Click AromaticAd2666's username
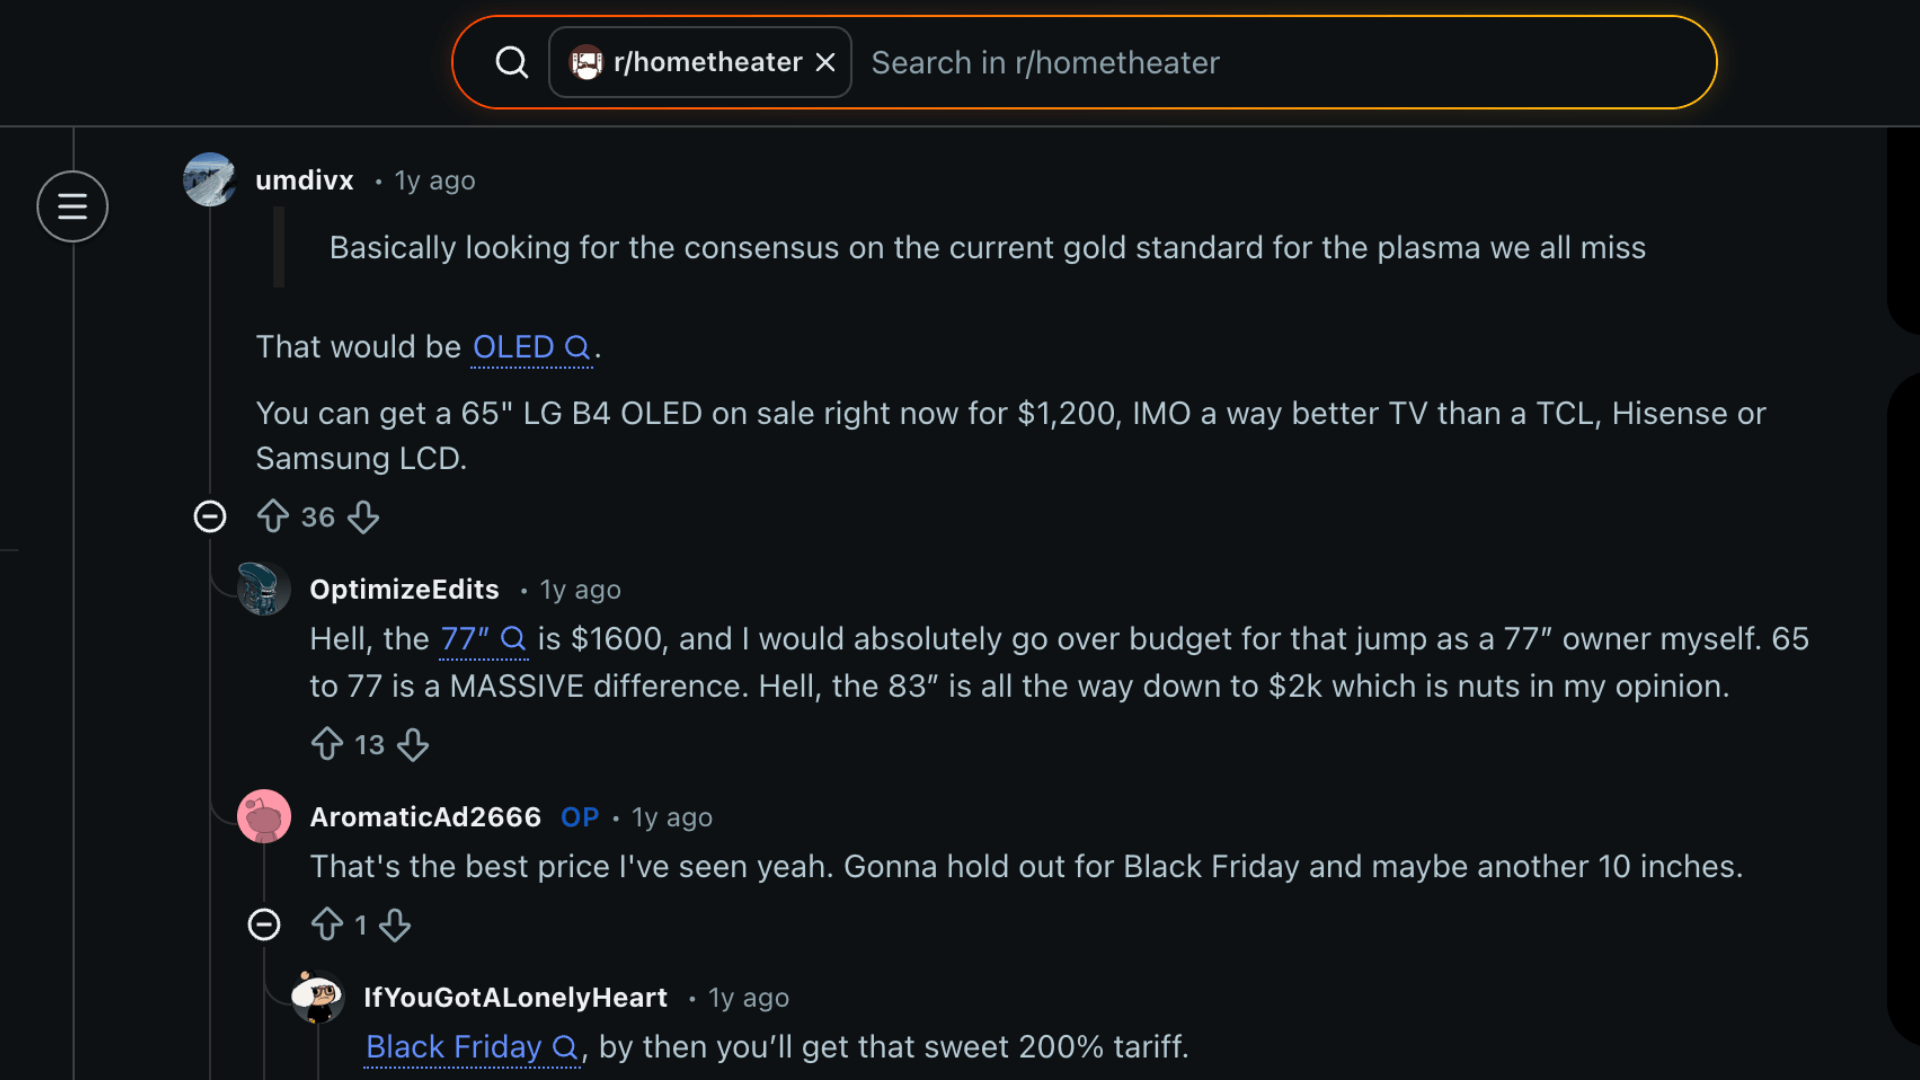This screenshot has height=1080, width=1920. [x=425, y=817]
